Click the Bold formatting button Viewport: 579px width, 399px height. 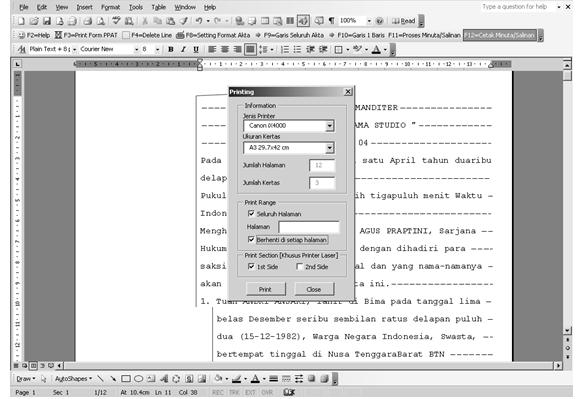[171, 49]
